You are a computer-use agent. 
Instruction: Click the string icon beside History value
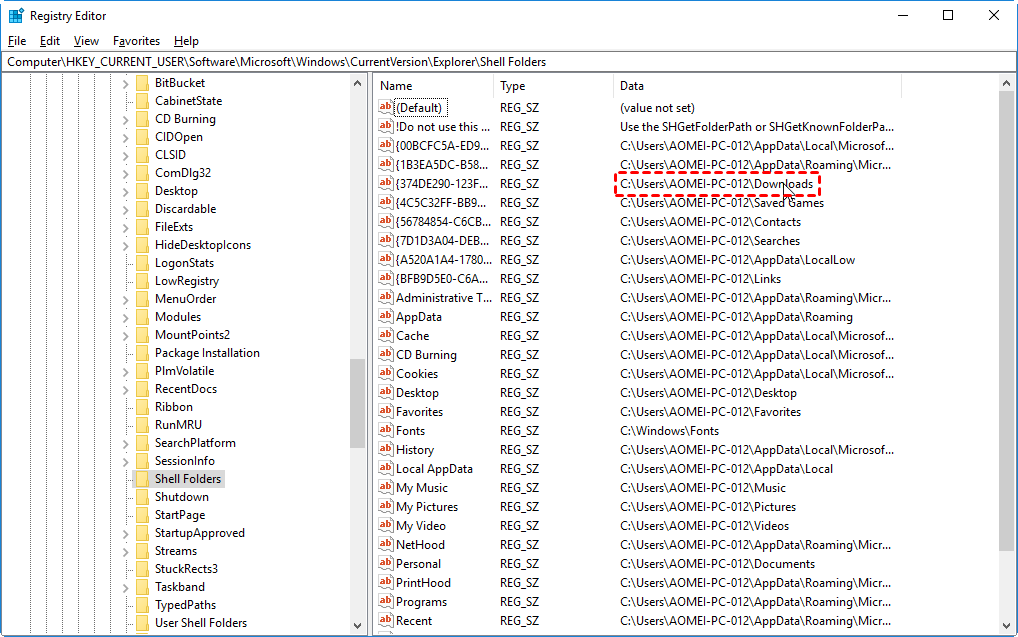coord(386,449)
